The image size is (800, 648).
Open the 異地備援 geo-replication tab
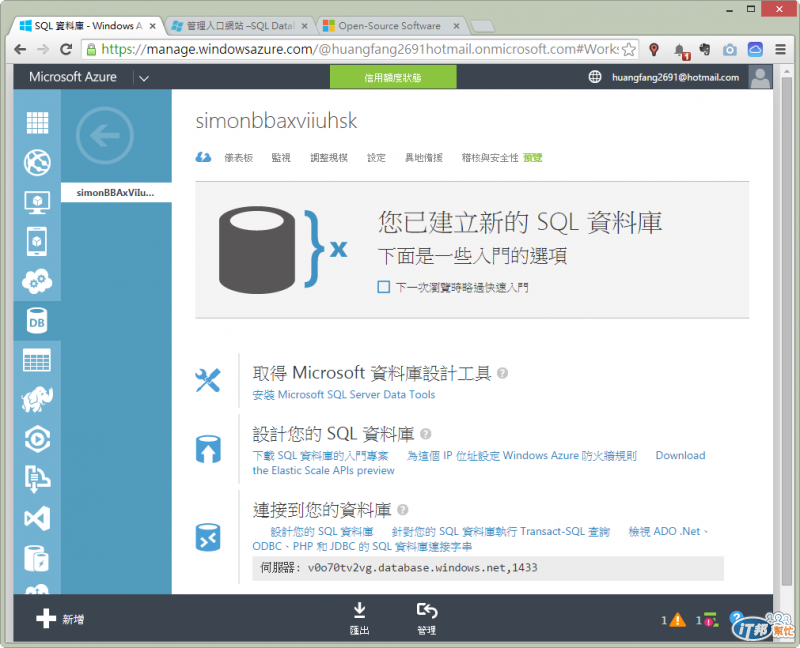424,158
